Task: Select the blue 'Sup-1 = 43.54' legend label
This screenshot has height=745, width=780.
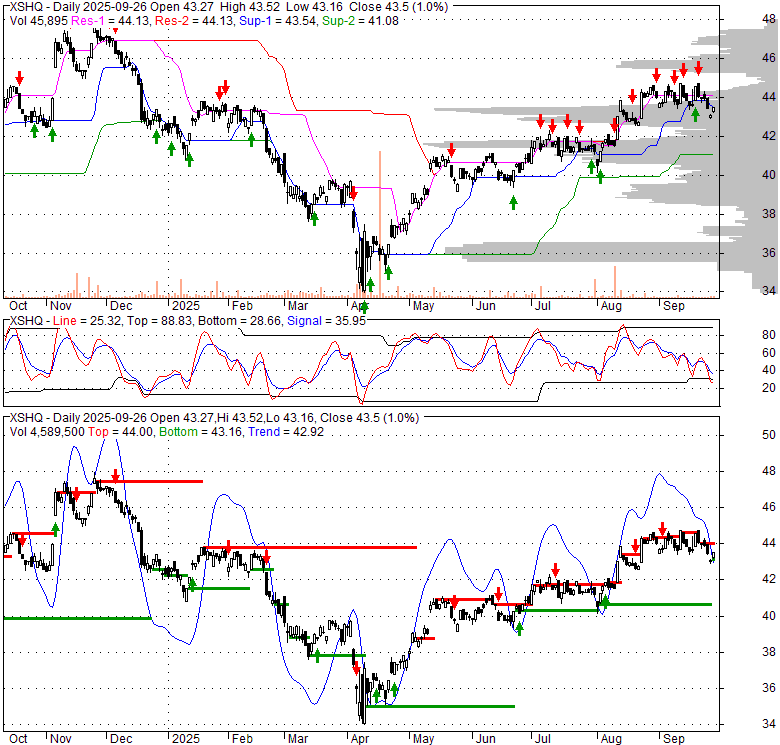Action: (x=278, y=21)
